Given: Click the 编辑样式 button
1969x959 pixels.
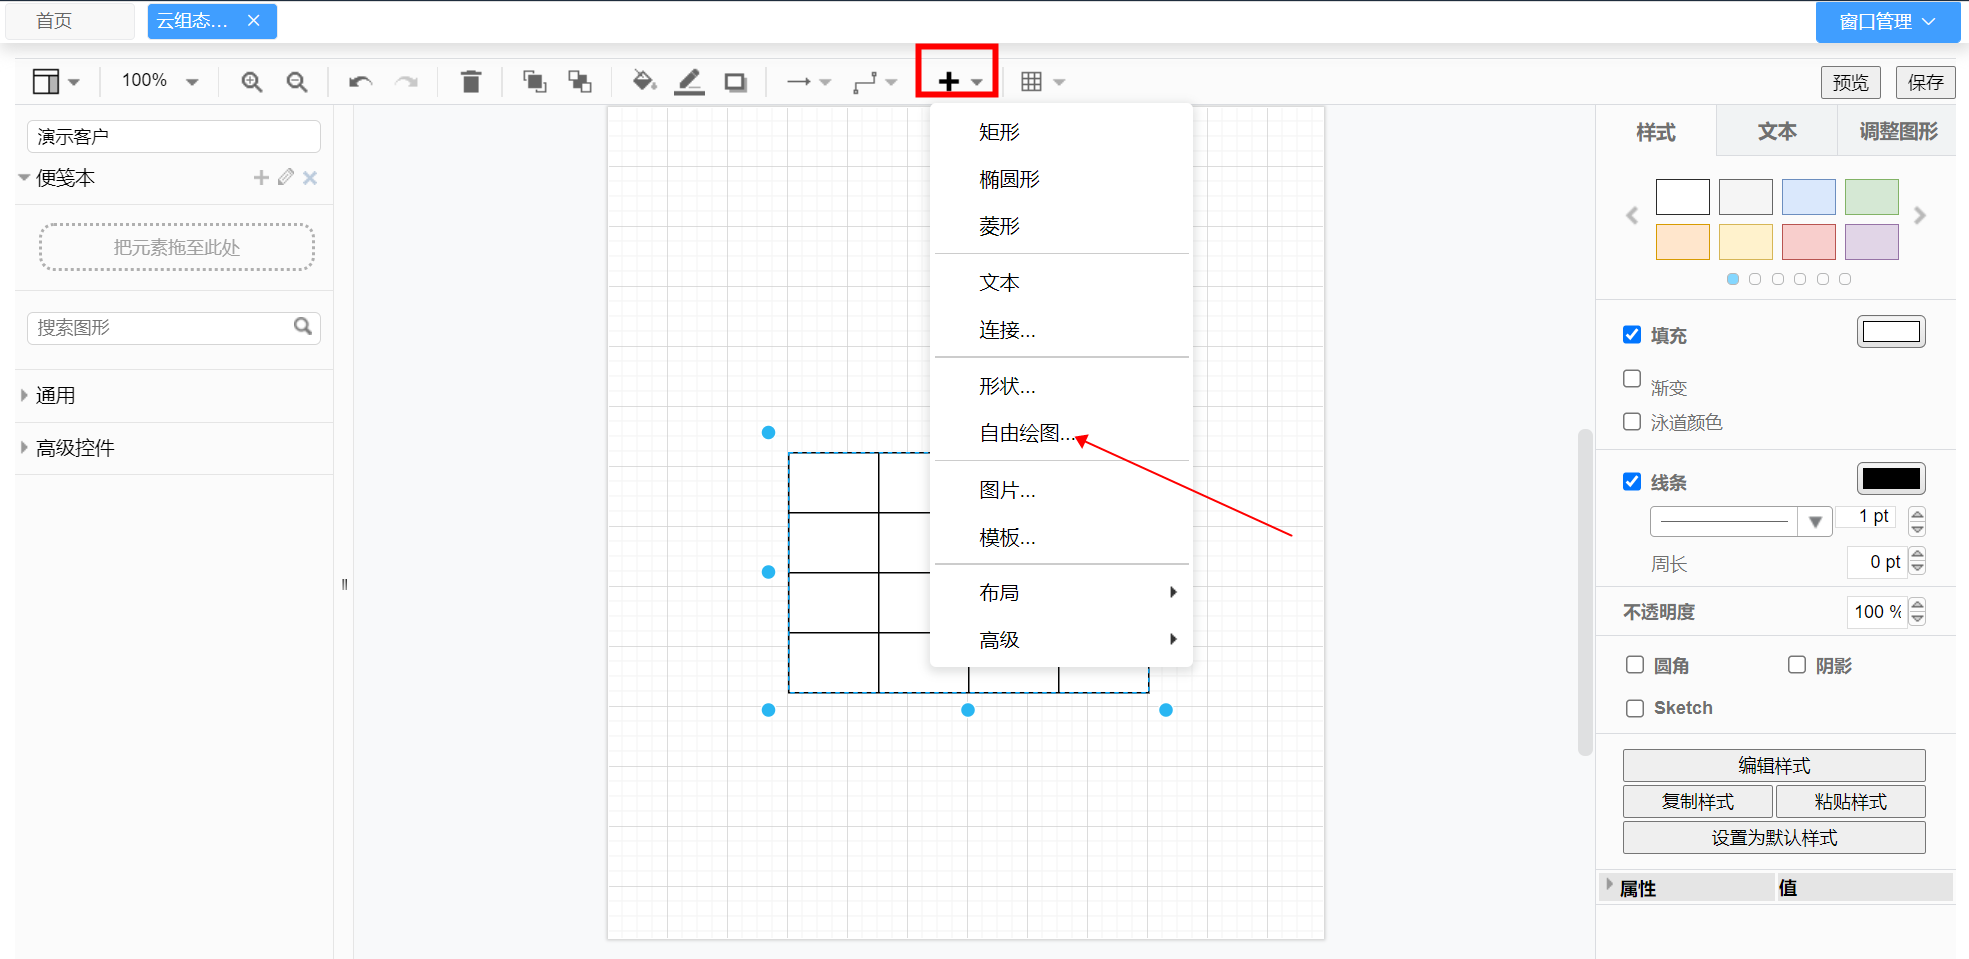Looking at the screenshot, I should (1773, 766).
